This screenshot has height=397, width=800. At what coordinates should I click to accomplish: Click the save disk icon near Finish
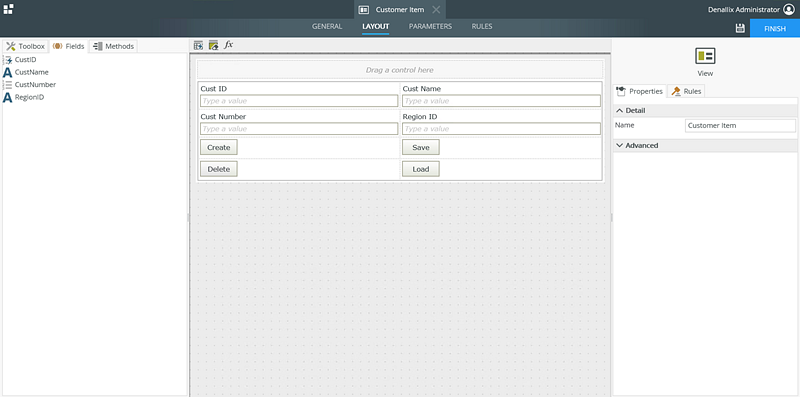(740, 29)
